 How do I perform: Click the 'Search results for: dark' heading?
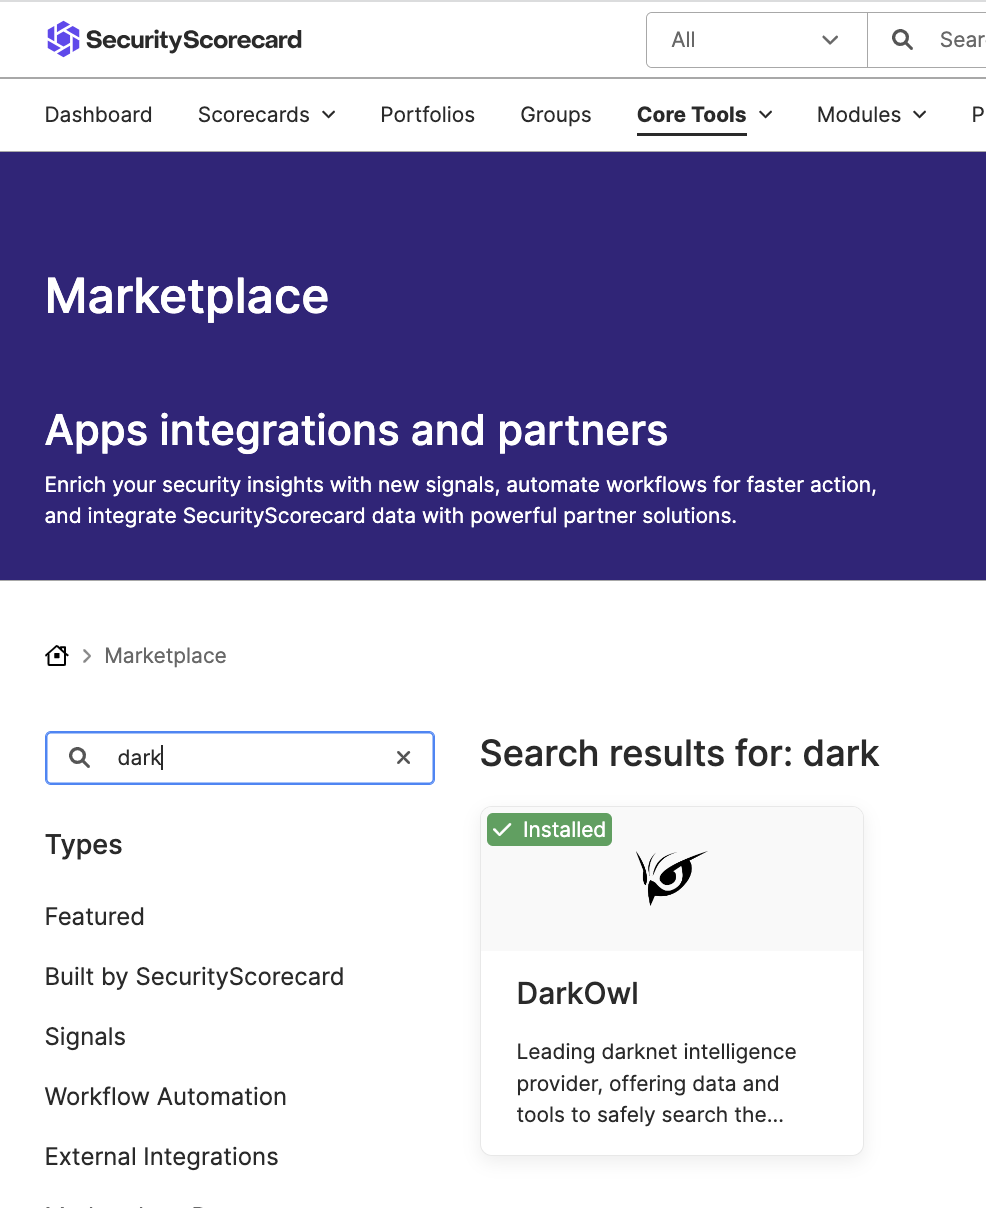coord(680,753)
